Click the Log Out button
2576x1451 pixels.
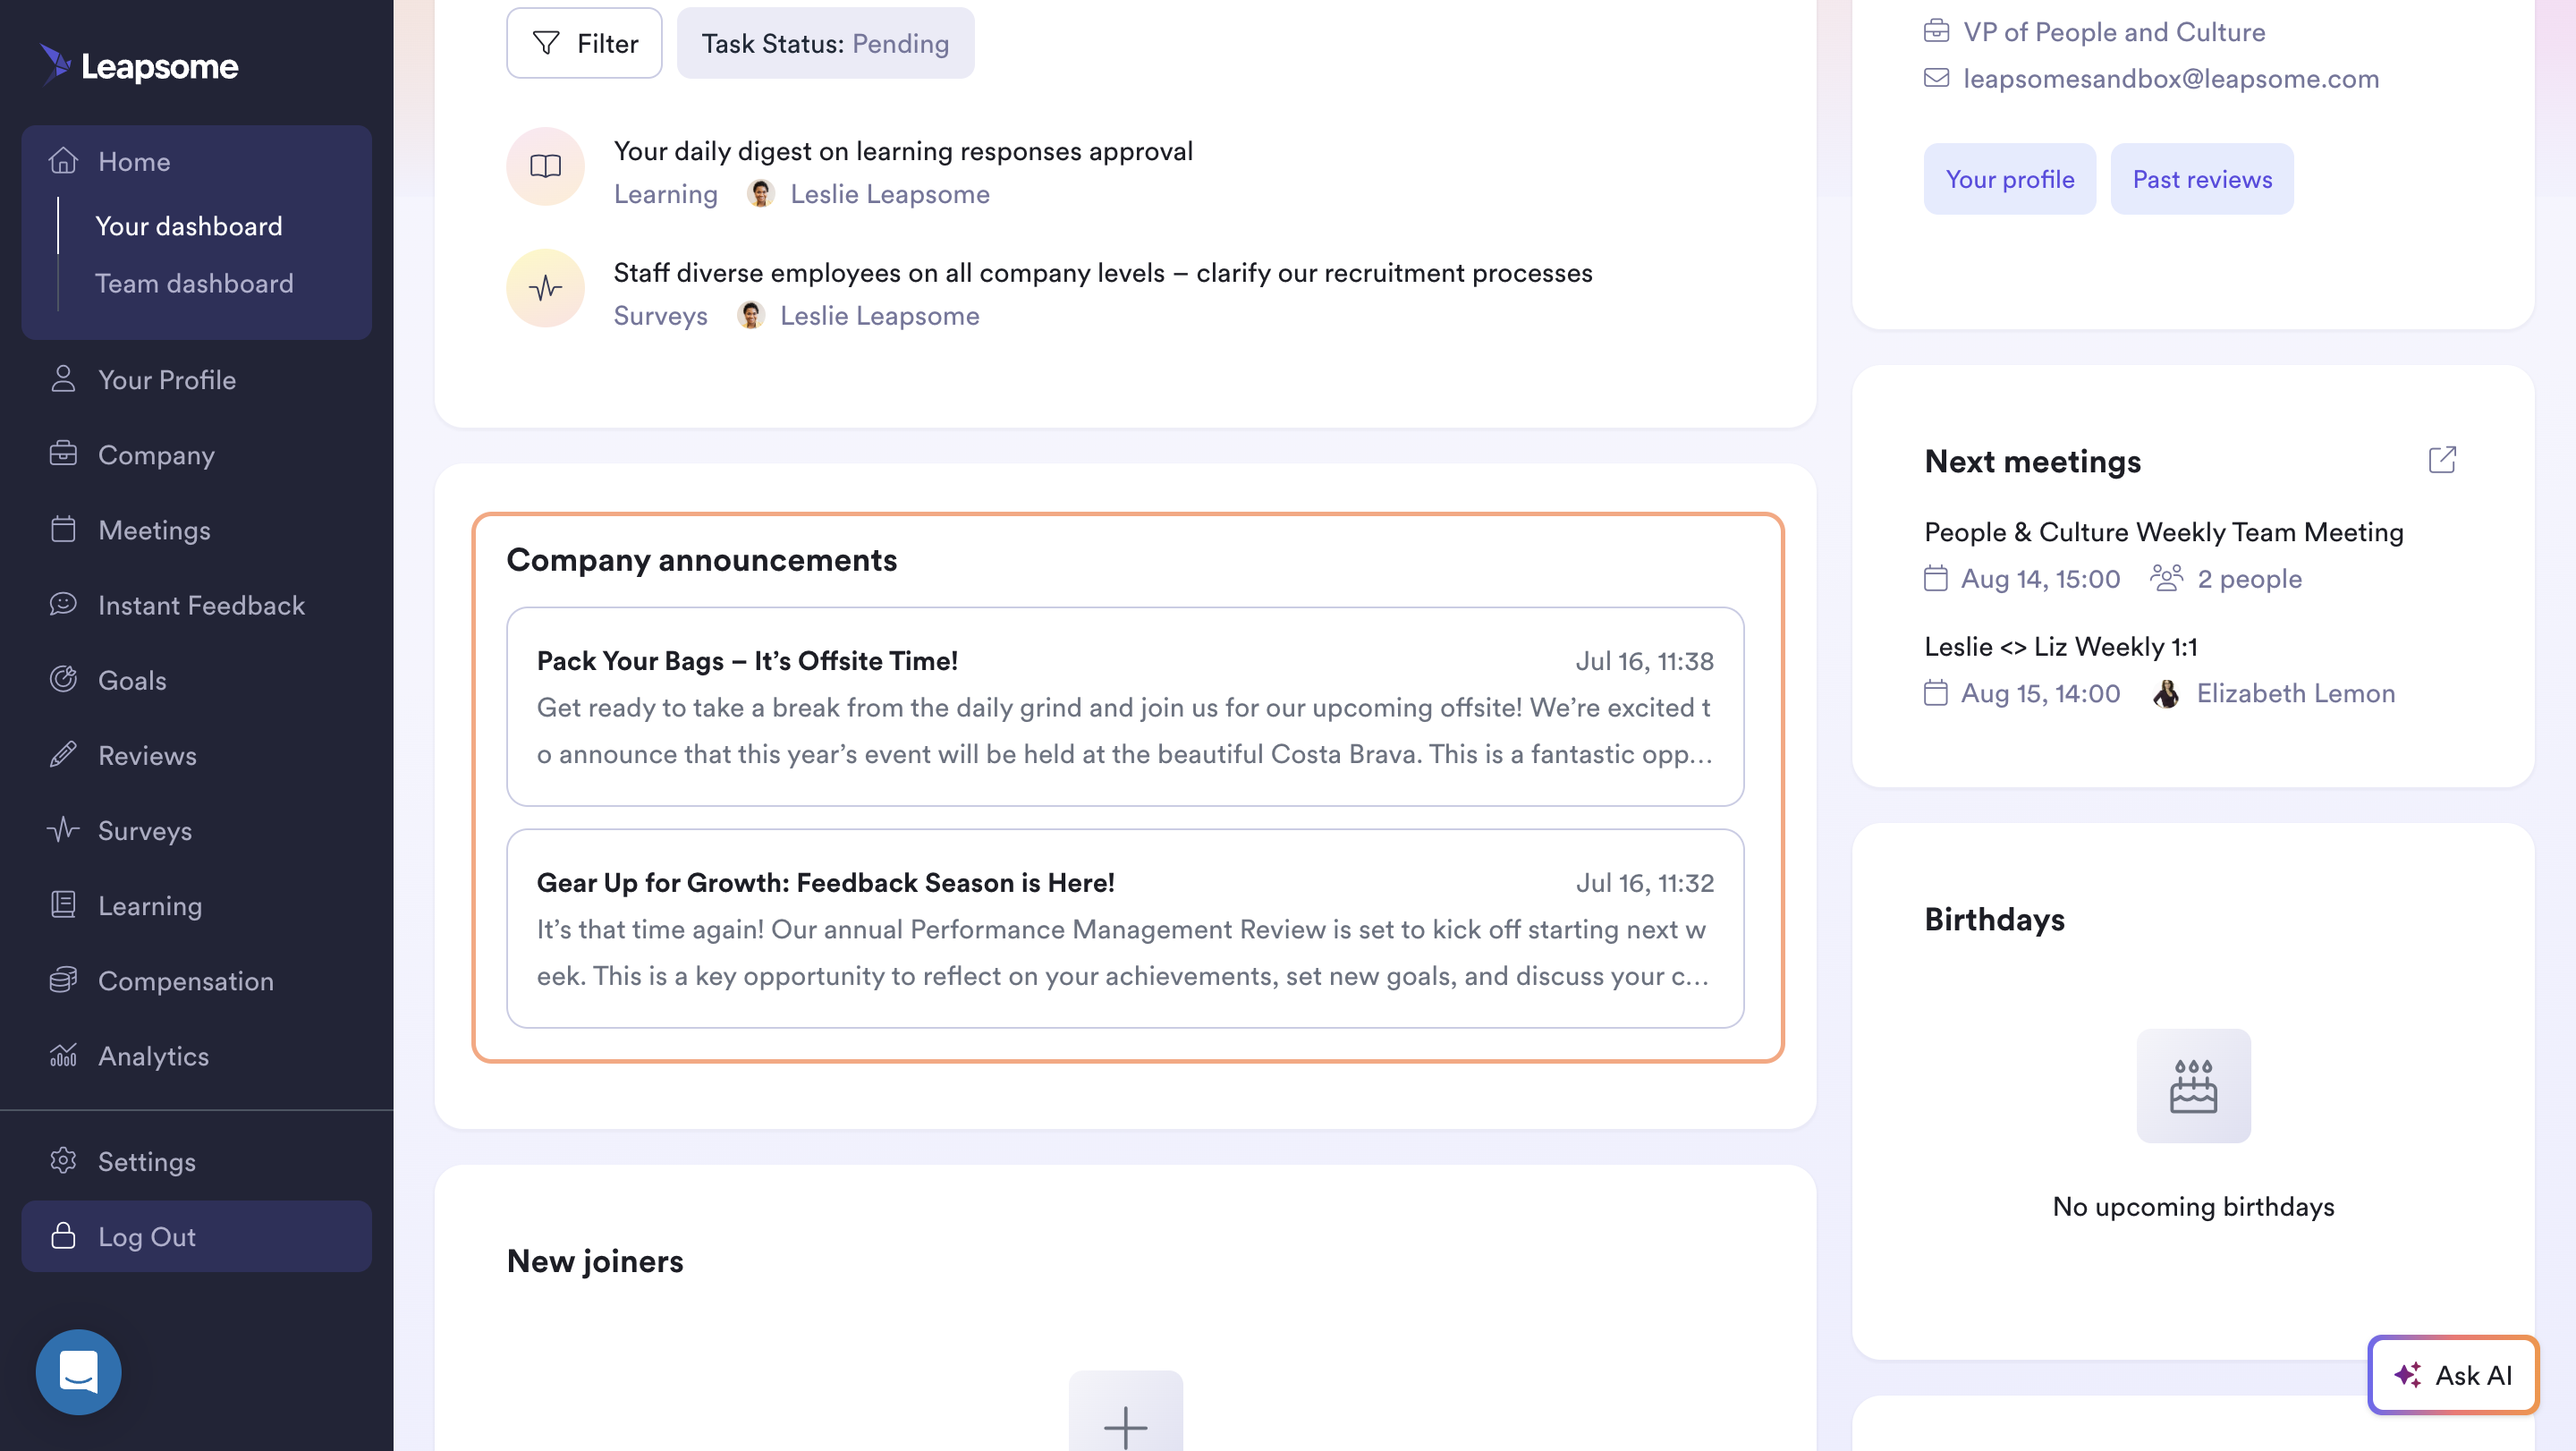tap(197, 1236)
